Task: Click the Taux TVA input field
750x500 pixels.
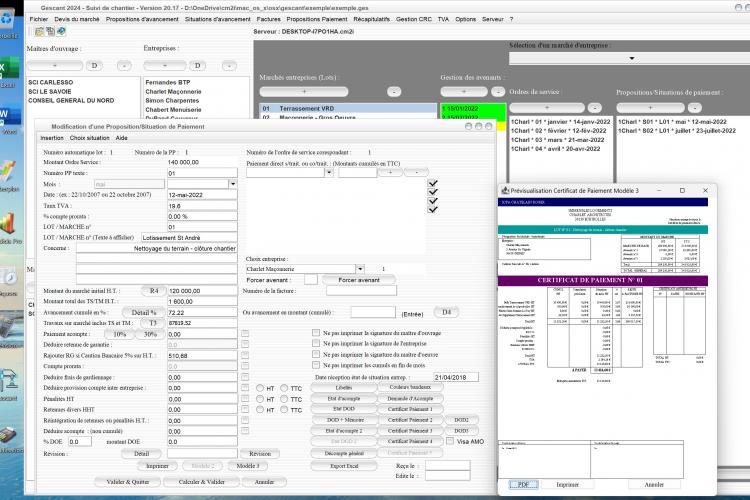Action: 202,206
